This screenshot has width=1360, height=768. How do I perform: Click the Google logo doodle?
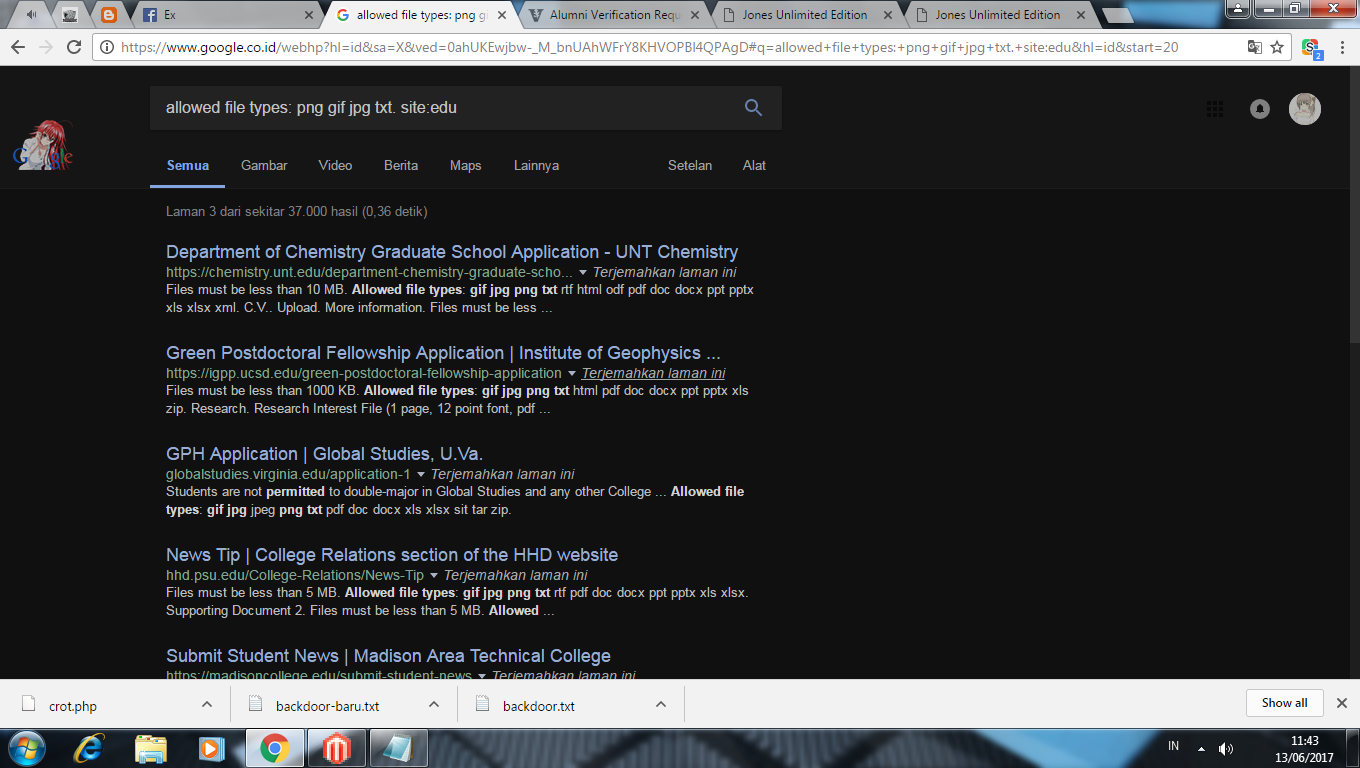43,147
